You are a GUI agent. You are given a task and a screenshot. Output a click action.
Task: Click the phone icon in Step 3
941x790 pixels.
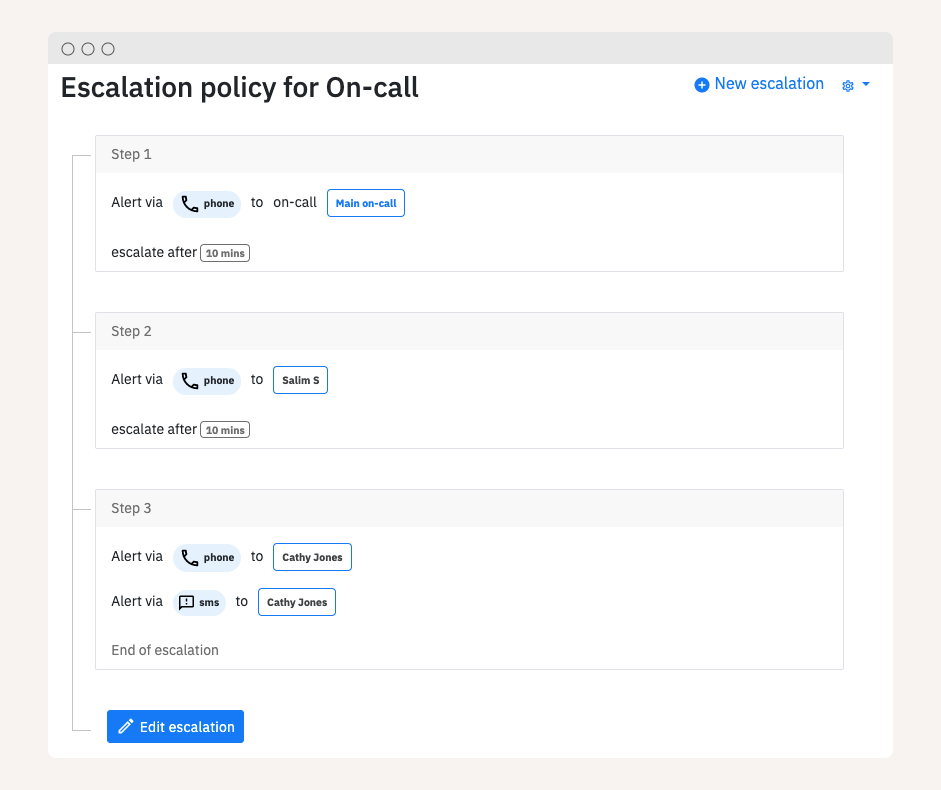189,558
